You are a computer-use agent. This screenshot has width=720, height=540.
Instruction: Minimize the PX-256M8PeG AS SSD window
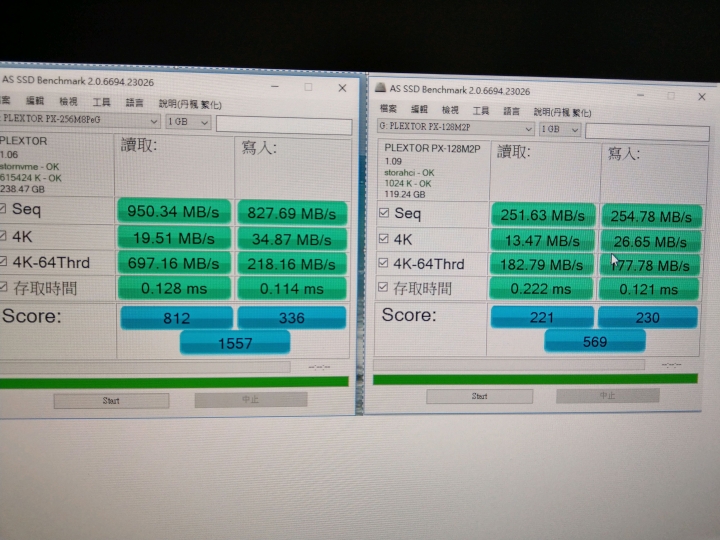coord(275,86)
